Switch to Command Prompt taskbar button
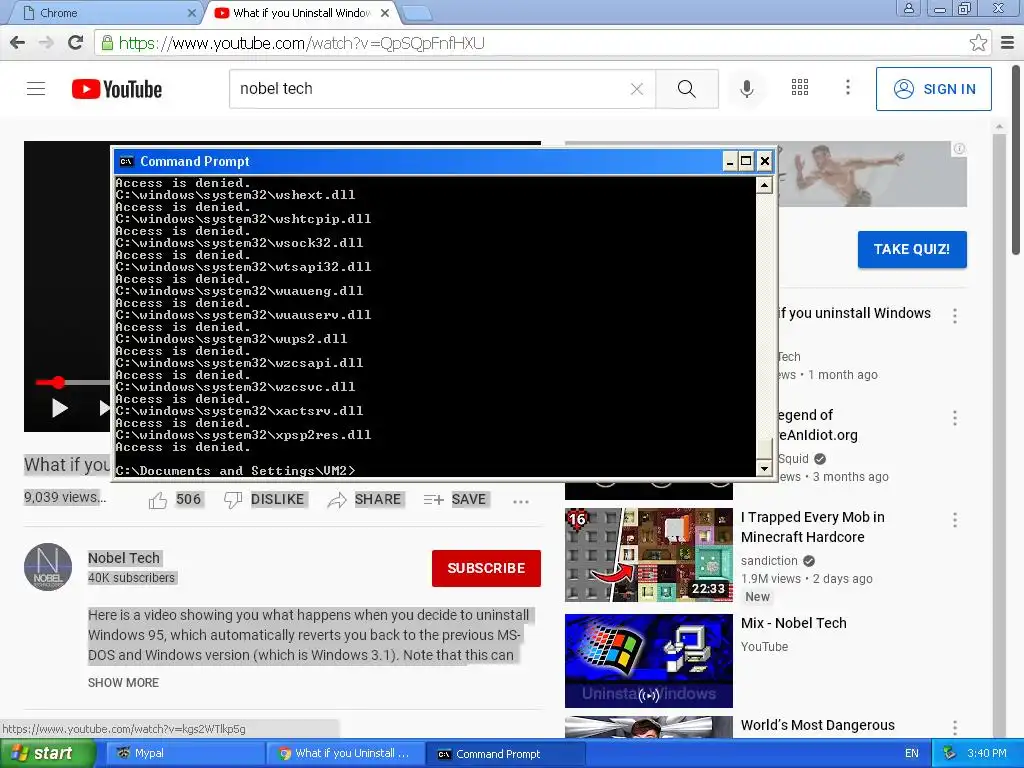Screen dimensions: 1024x768 click(x=505, y=753)
